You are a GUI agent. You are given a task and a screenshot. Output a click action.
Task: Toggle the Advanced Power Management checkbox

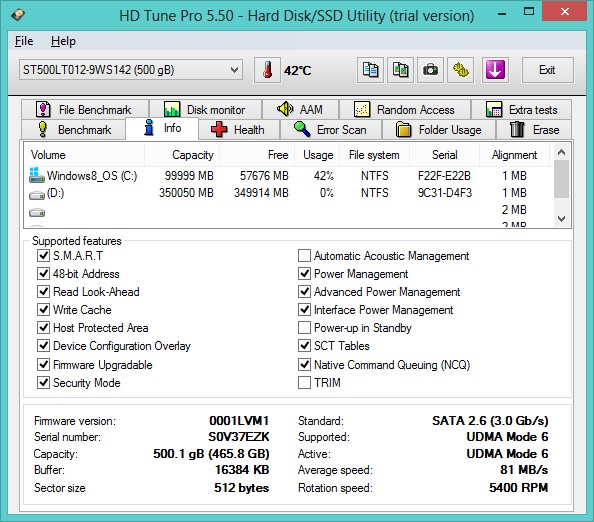point(304,292)
